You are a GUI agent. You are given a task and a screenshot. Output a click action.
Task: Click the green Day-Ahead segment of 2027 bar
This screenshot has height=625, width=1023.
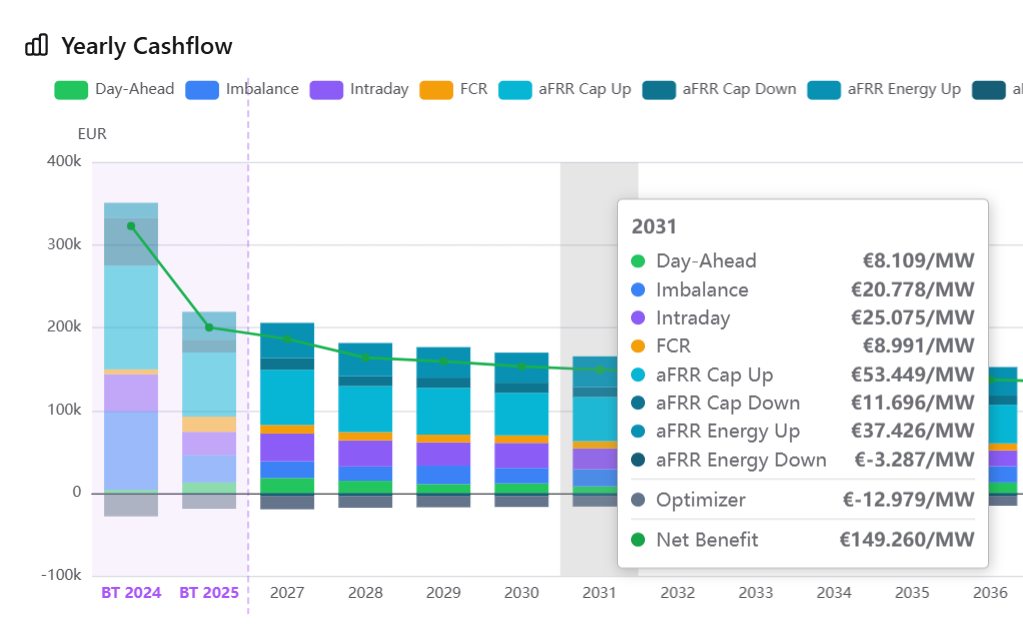pyautogui.click(x=287, y=486)
